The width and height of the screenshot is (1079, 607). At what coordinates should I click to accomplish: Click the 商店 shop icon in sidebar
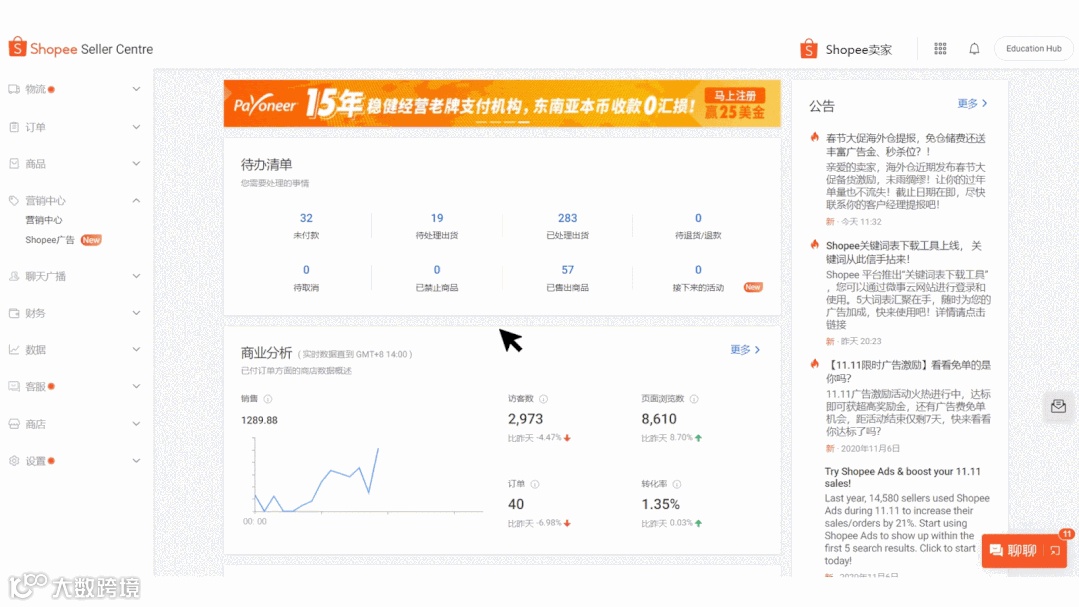14,424
